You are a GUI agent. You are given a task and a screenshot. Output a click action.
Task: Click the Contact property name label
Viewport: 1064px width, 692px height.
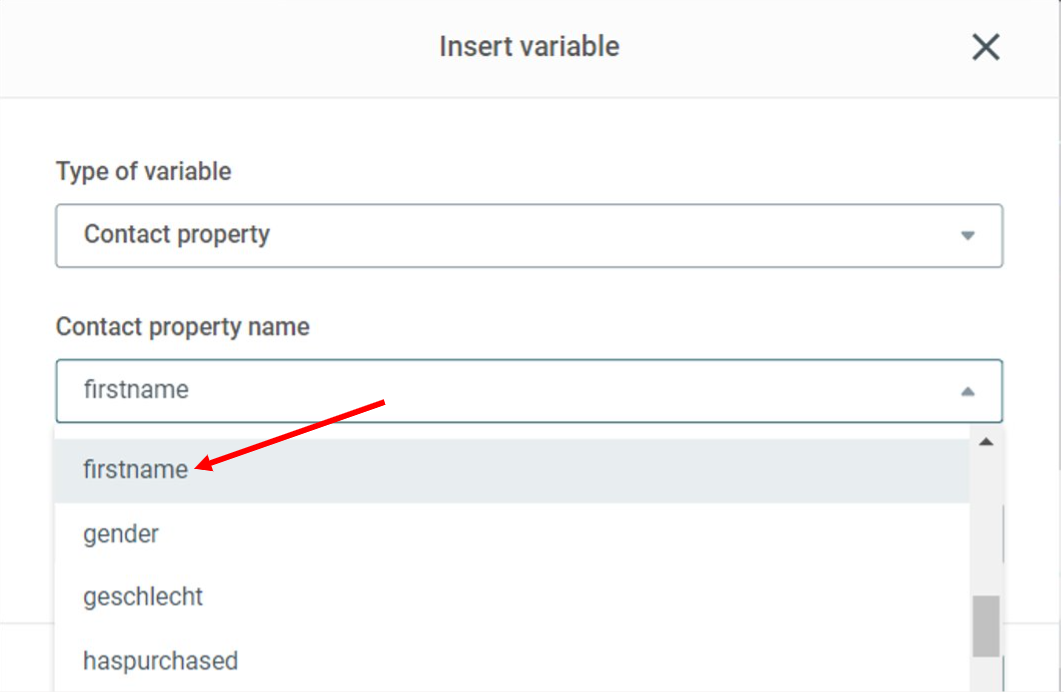(183, 327)
